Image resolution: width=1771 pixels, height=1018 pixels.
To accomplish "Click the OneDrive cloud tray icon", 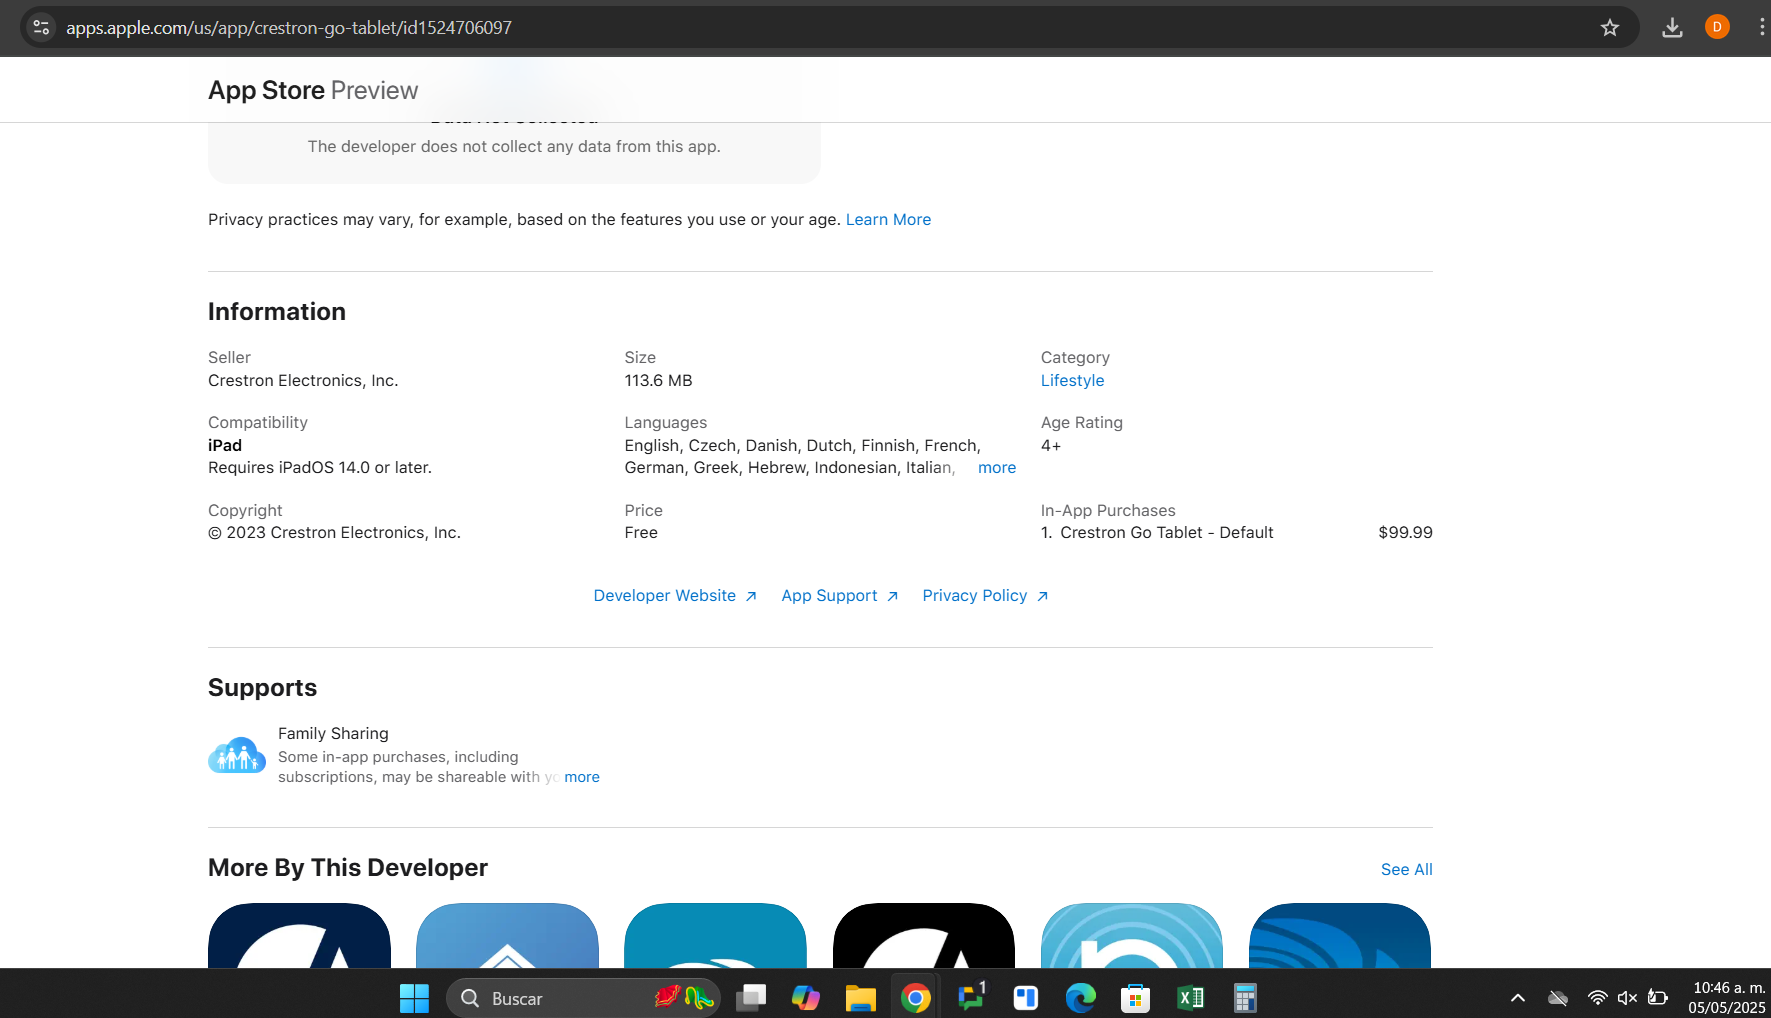I will tap(1558, 998).
